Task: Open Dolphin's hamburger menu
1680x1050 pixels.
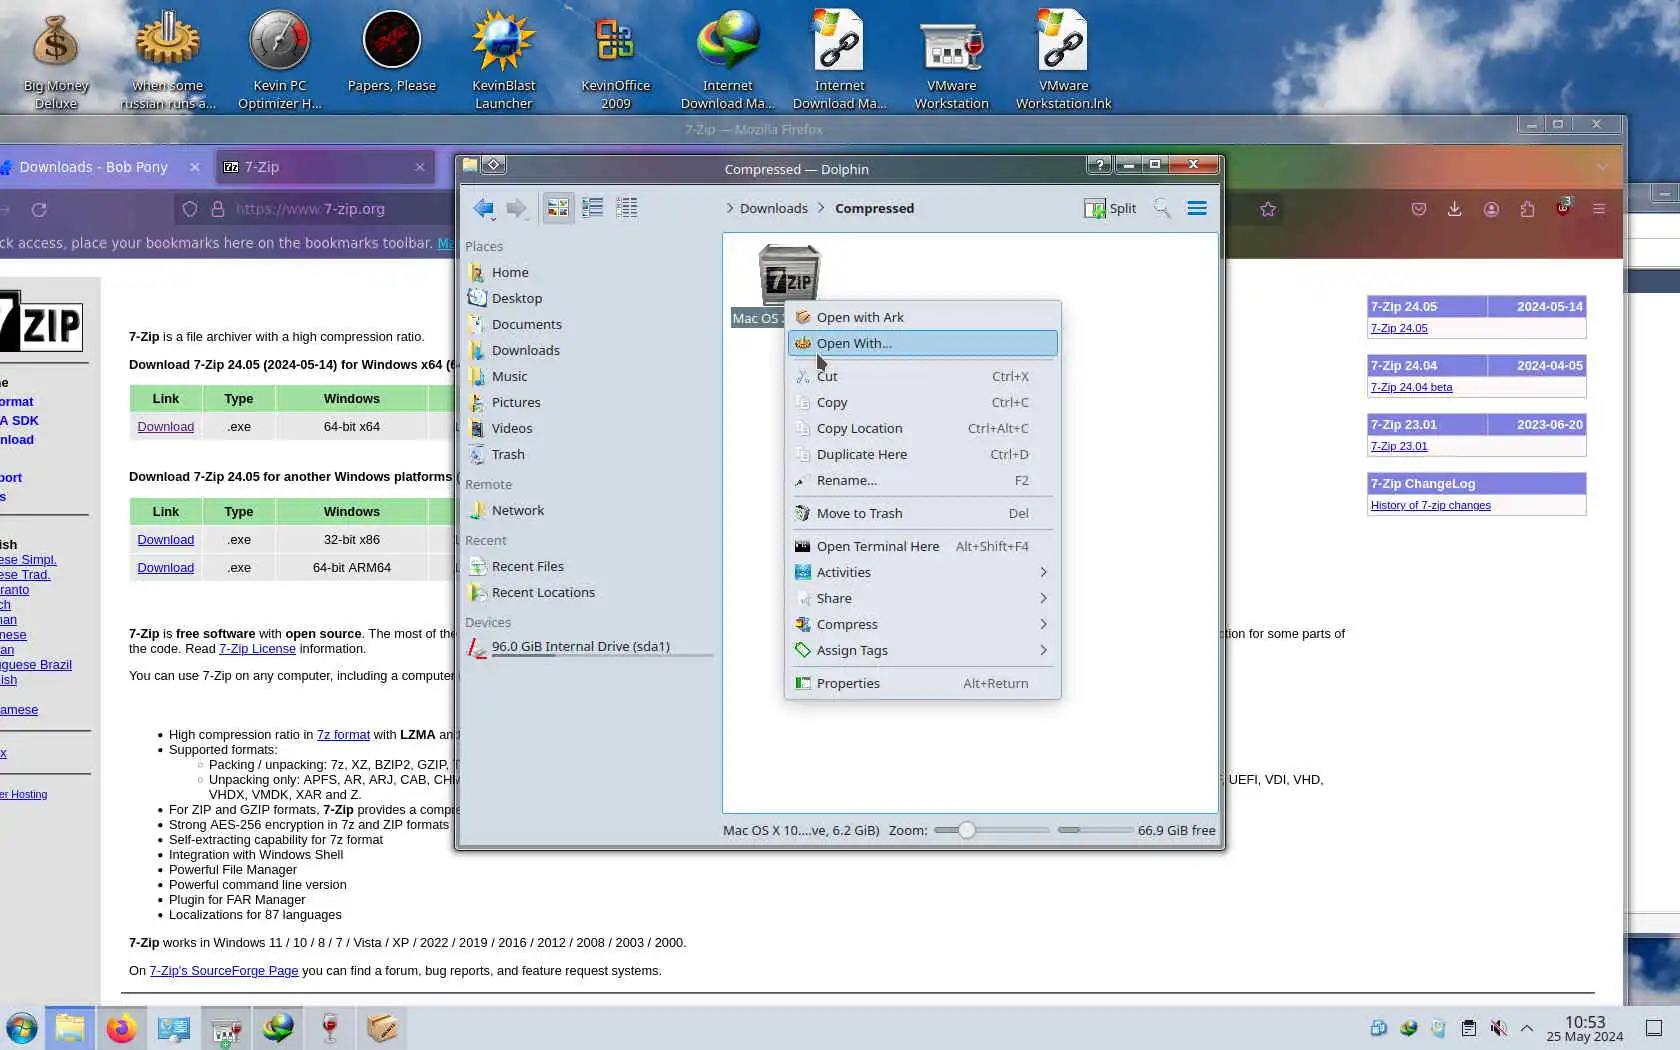Action: (1197, 208)
